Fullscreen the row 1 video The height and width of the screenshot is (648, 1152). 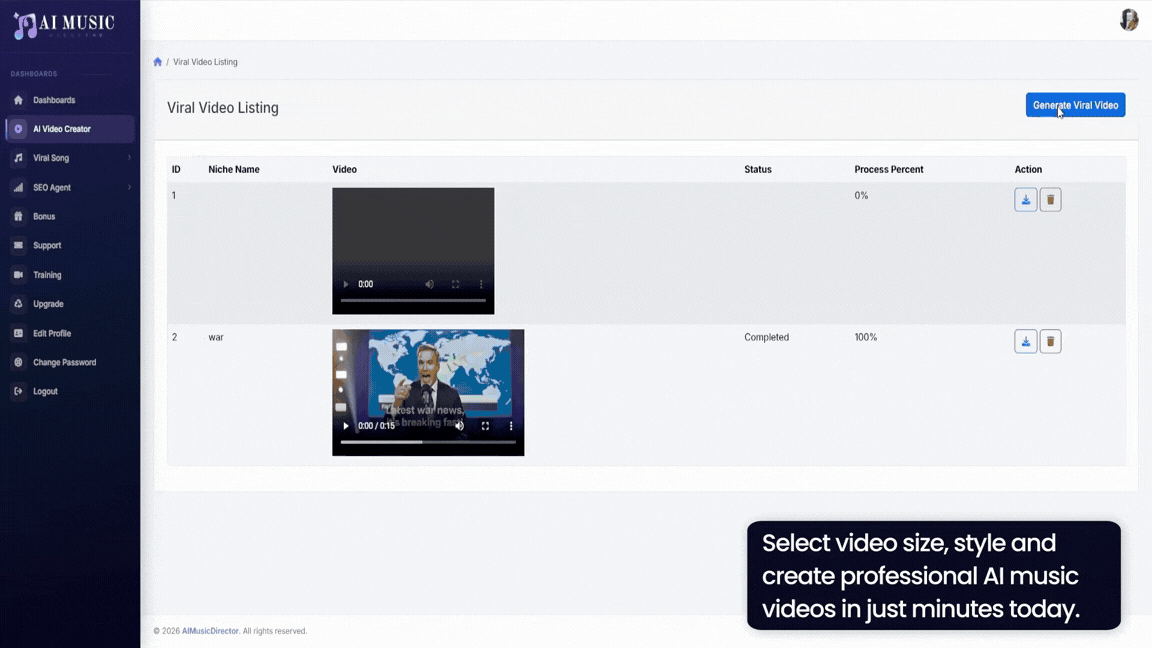(456, 284)
